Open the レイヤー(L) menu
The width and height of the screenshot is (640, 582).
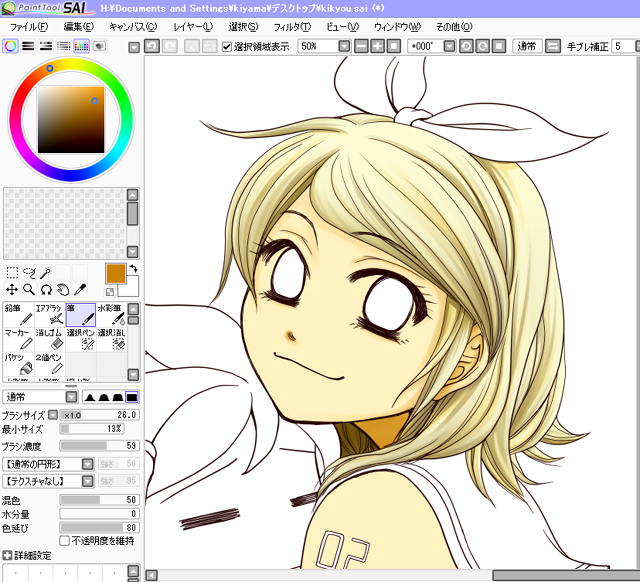pos(193,27)
